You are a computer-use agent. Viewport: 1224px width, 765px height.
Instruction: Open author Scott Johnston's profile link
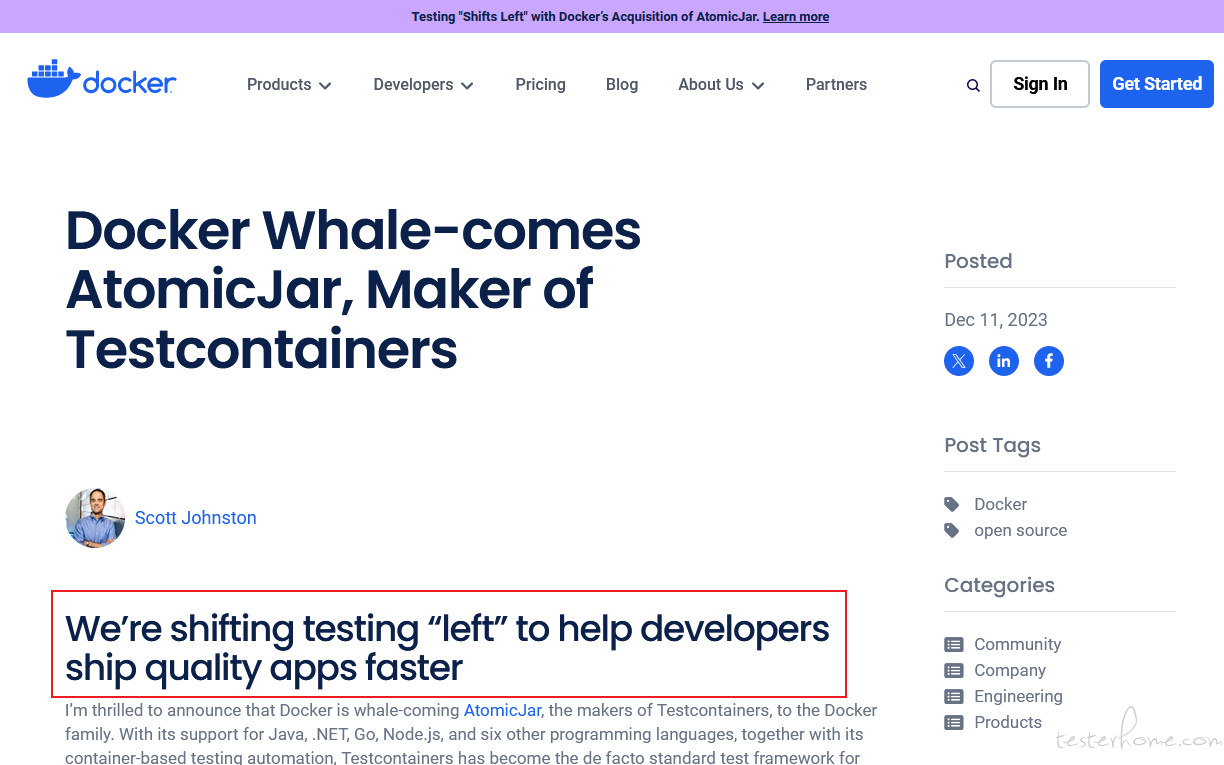196,518
